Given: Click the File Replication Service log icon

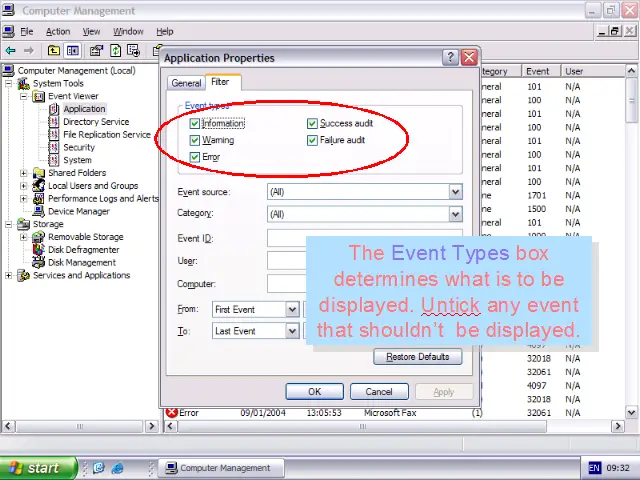Looking at the screenshot, I should pyautogui.click(x=54, y=134).
